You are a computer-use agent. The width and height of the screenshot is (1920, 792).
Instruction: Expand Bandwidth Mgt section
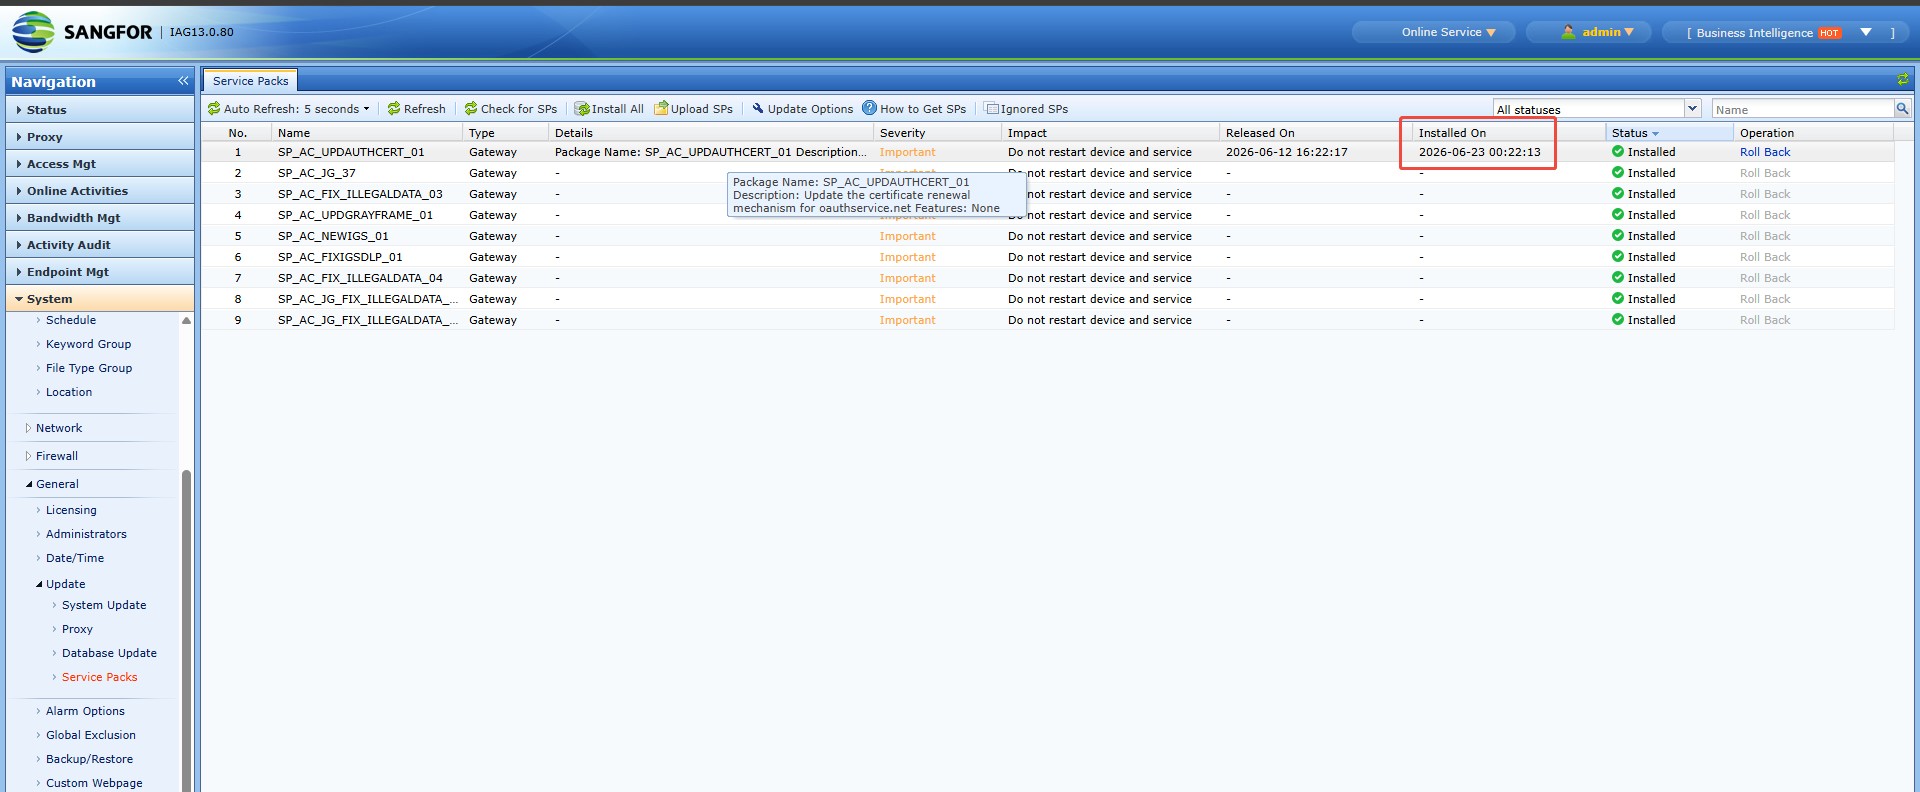(x=100, y=218)
